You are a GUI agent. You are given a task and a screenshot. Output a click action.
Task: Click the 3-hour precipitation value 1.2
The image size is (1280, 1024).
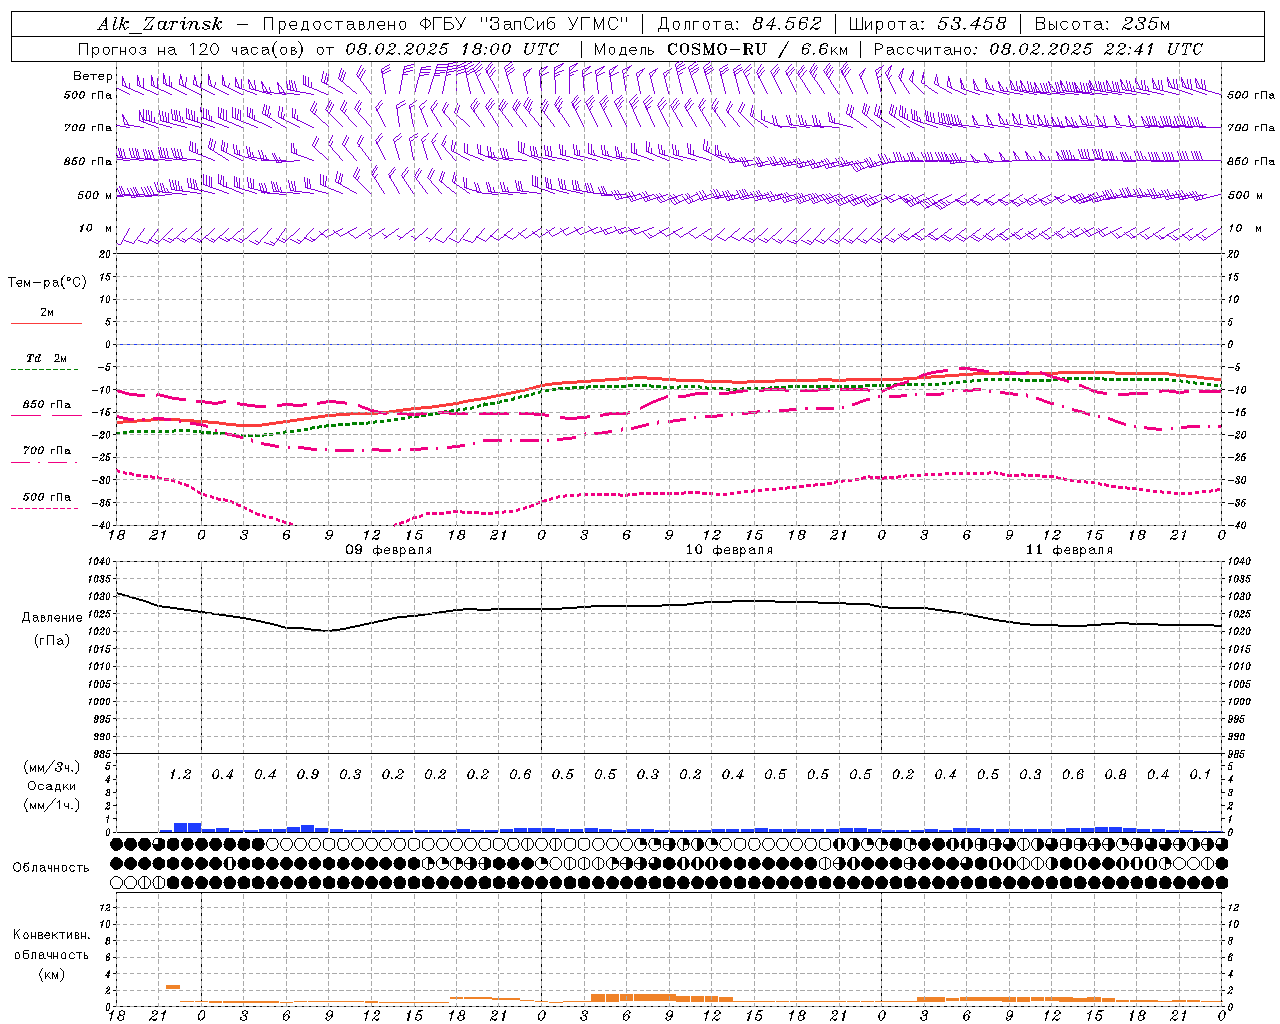[x=180, y=775]
